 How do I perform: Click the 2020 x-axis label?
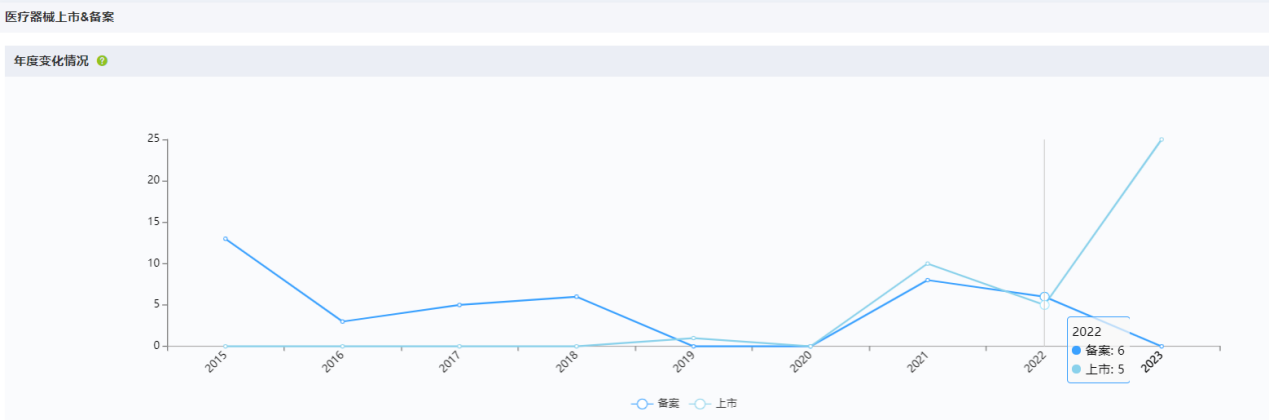point(802,362)
